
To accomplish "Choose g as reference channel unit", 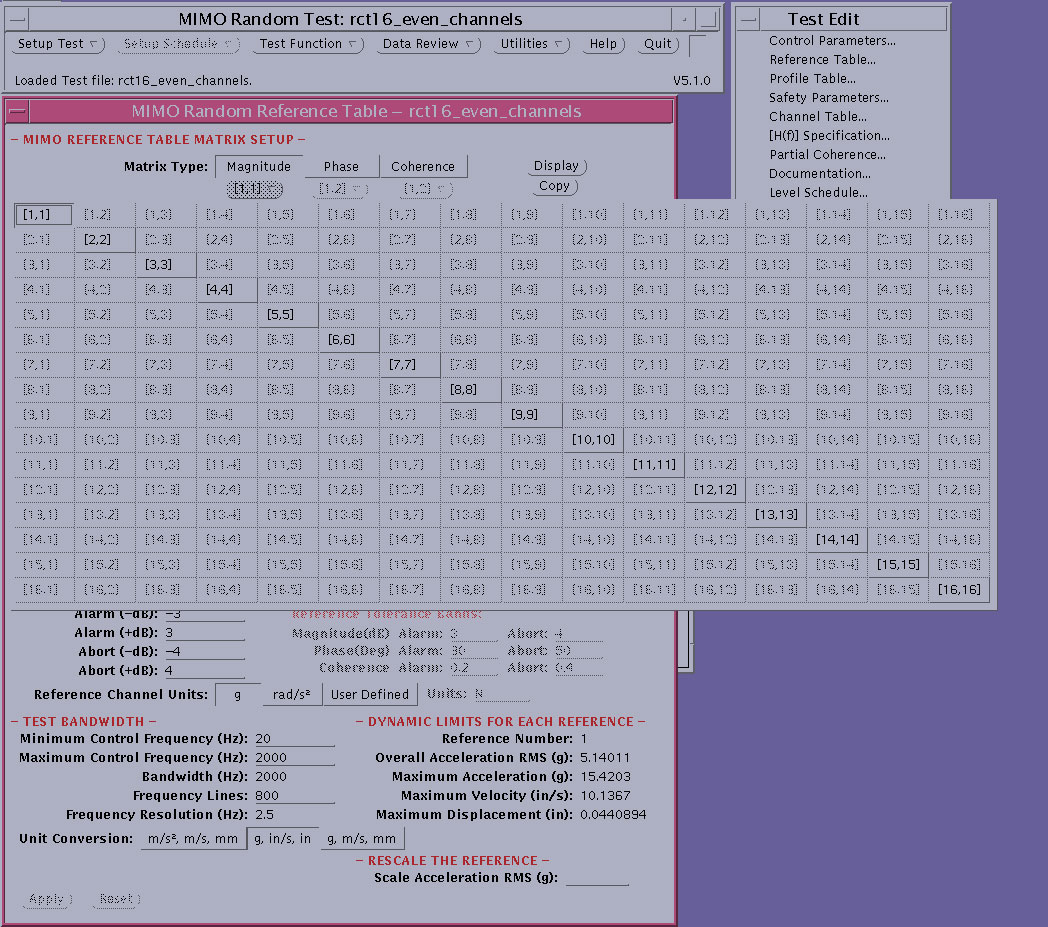I will point(237,694).
